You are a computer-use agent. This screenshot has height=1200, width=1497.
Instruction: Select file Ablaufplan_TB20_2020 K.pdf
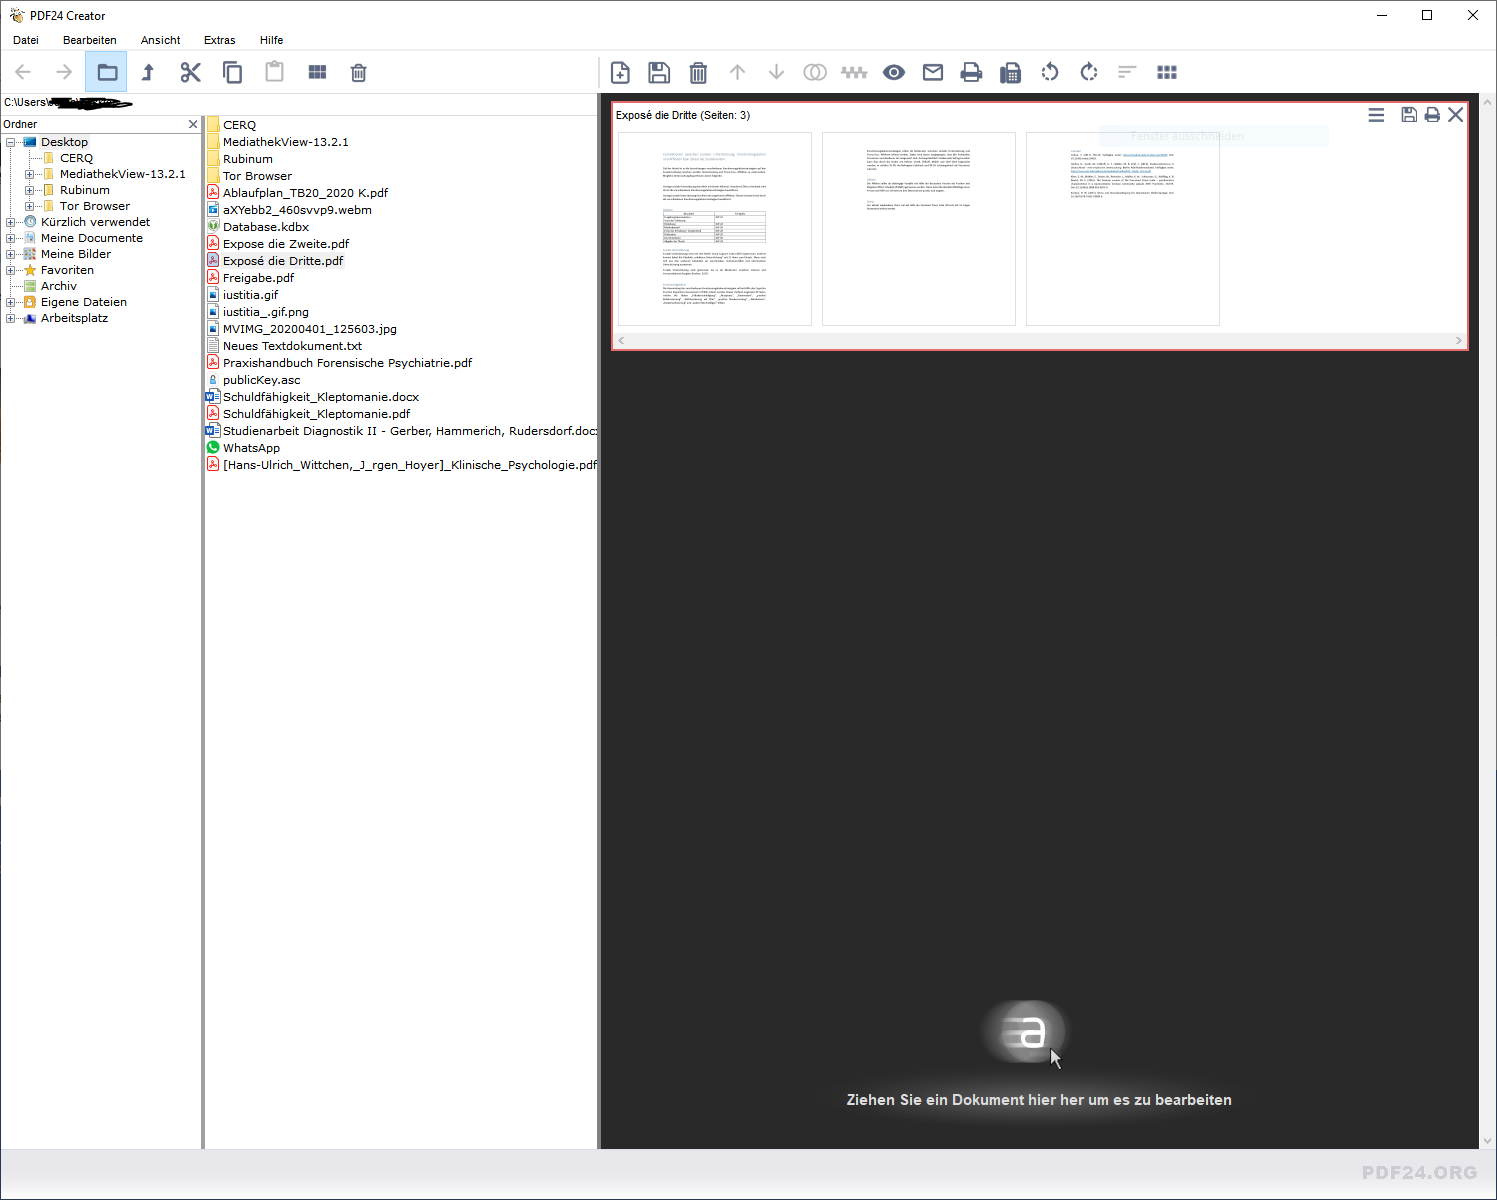[x=305, y=193]
